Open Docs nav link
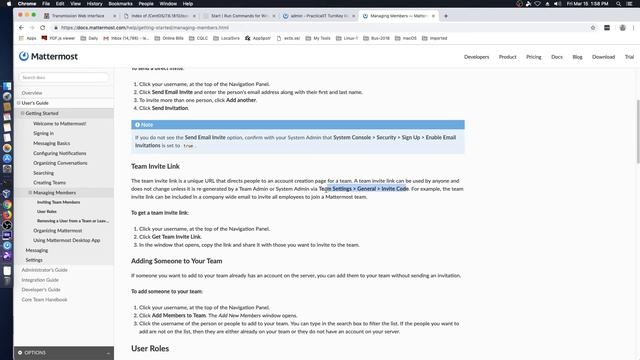This screenshot has width=640, height=360. (557, 57)
